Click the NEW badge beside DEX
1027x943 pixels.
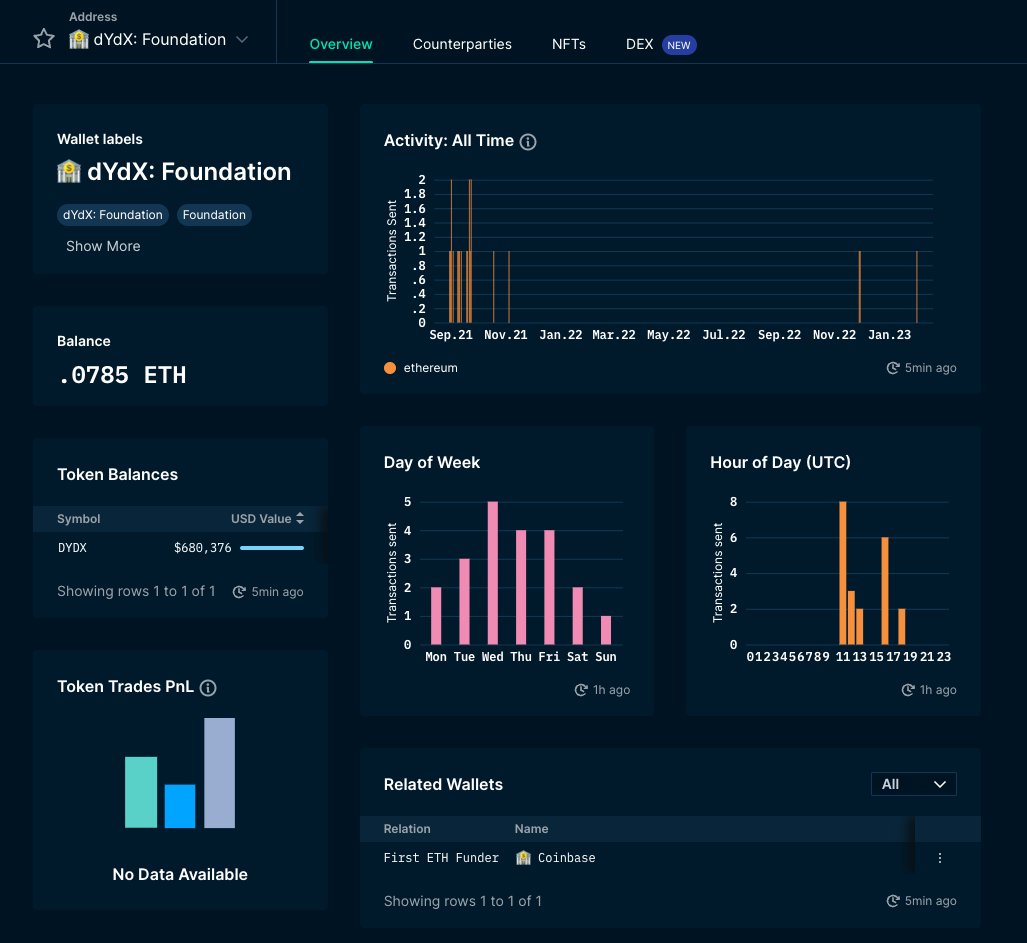(x=679, y=45)
